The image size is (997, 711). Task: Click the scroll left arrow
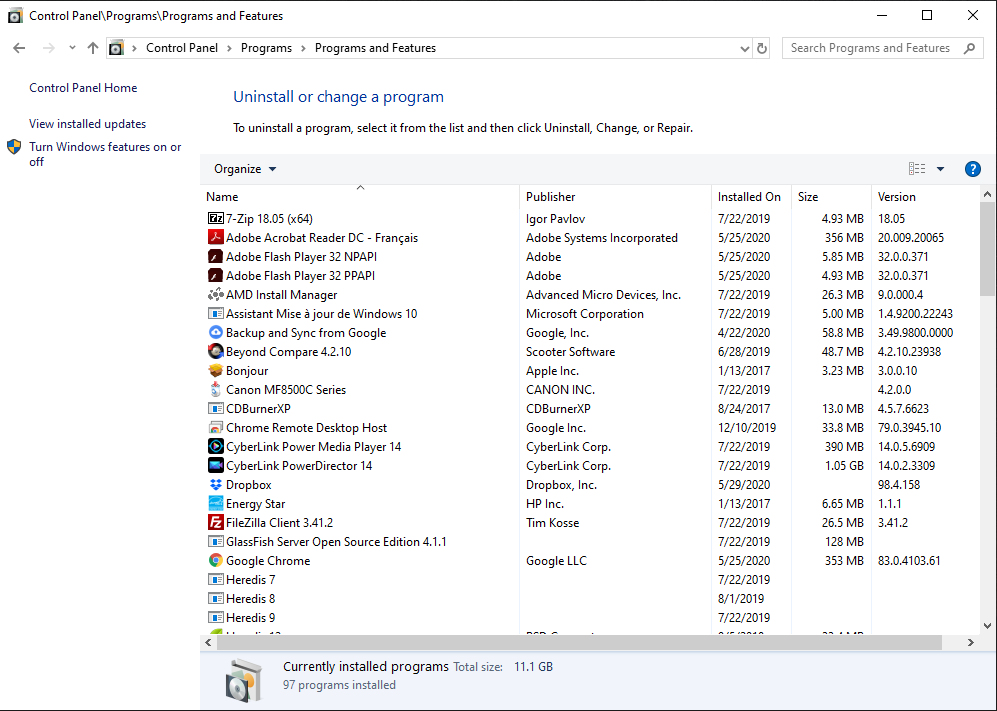[x=209, y=642]
